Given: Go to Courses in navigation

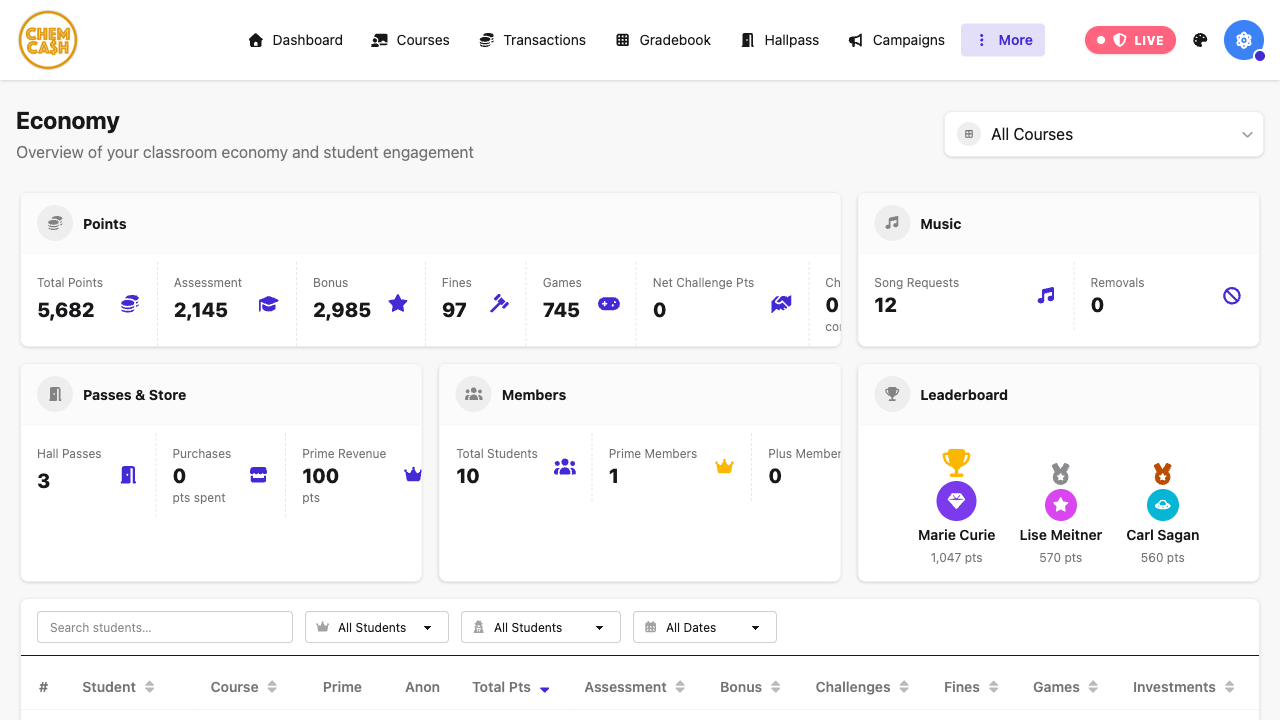Looking at the screenshot, I should coord(410,40).
